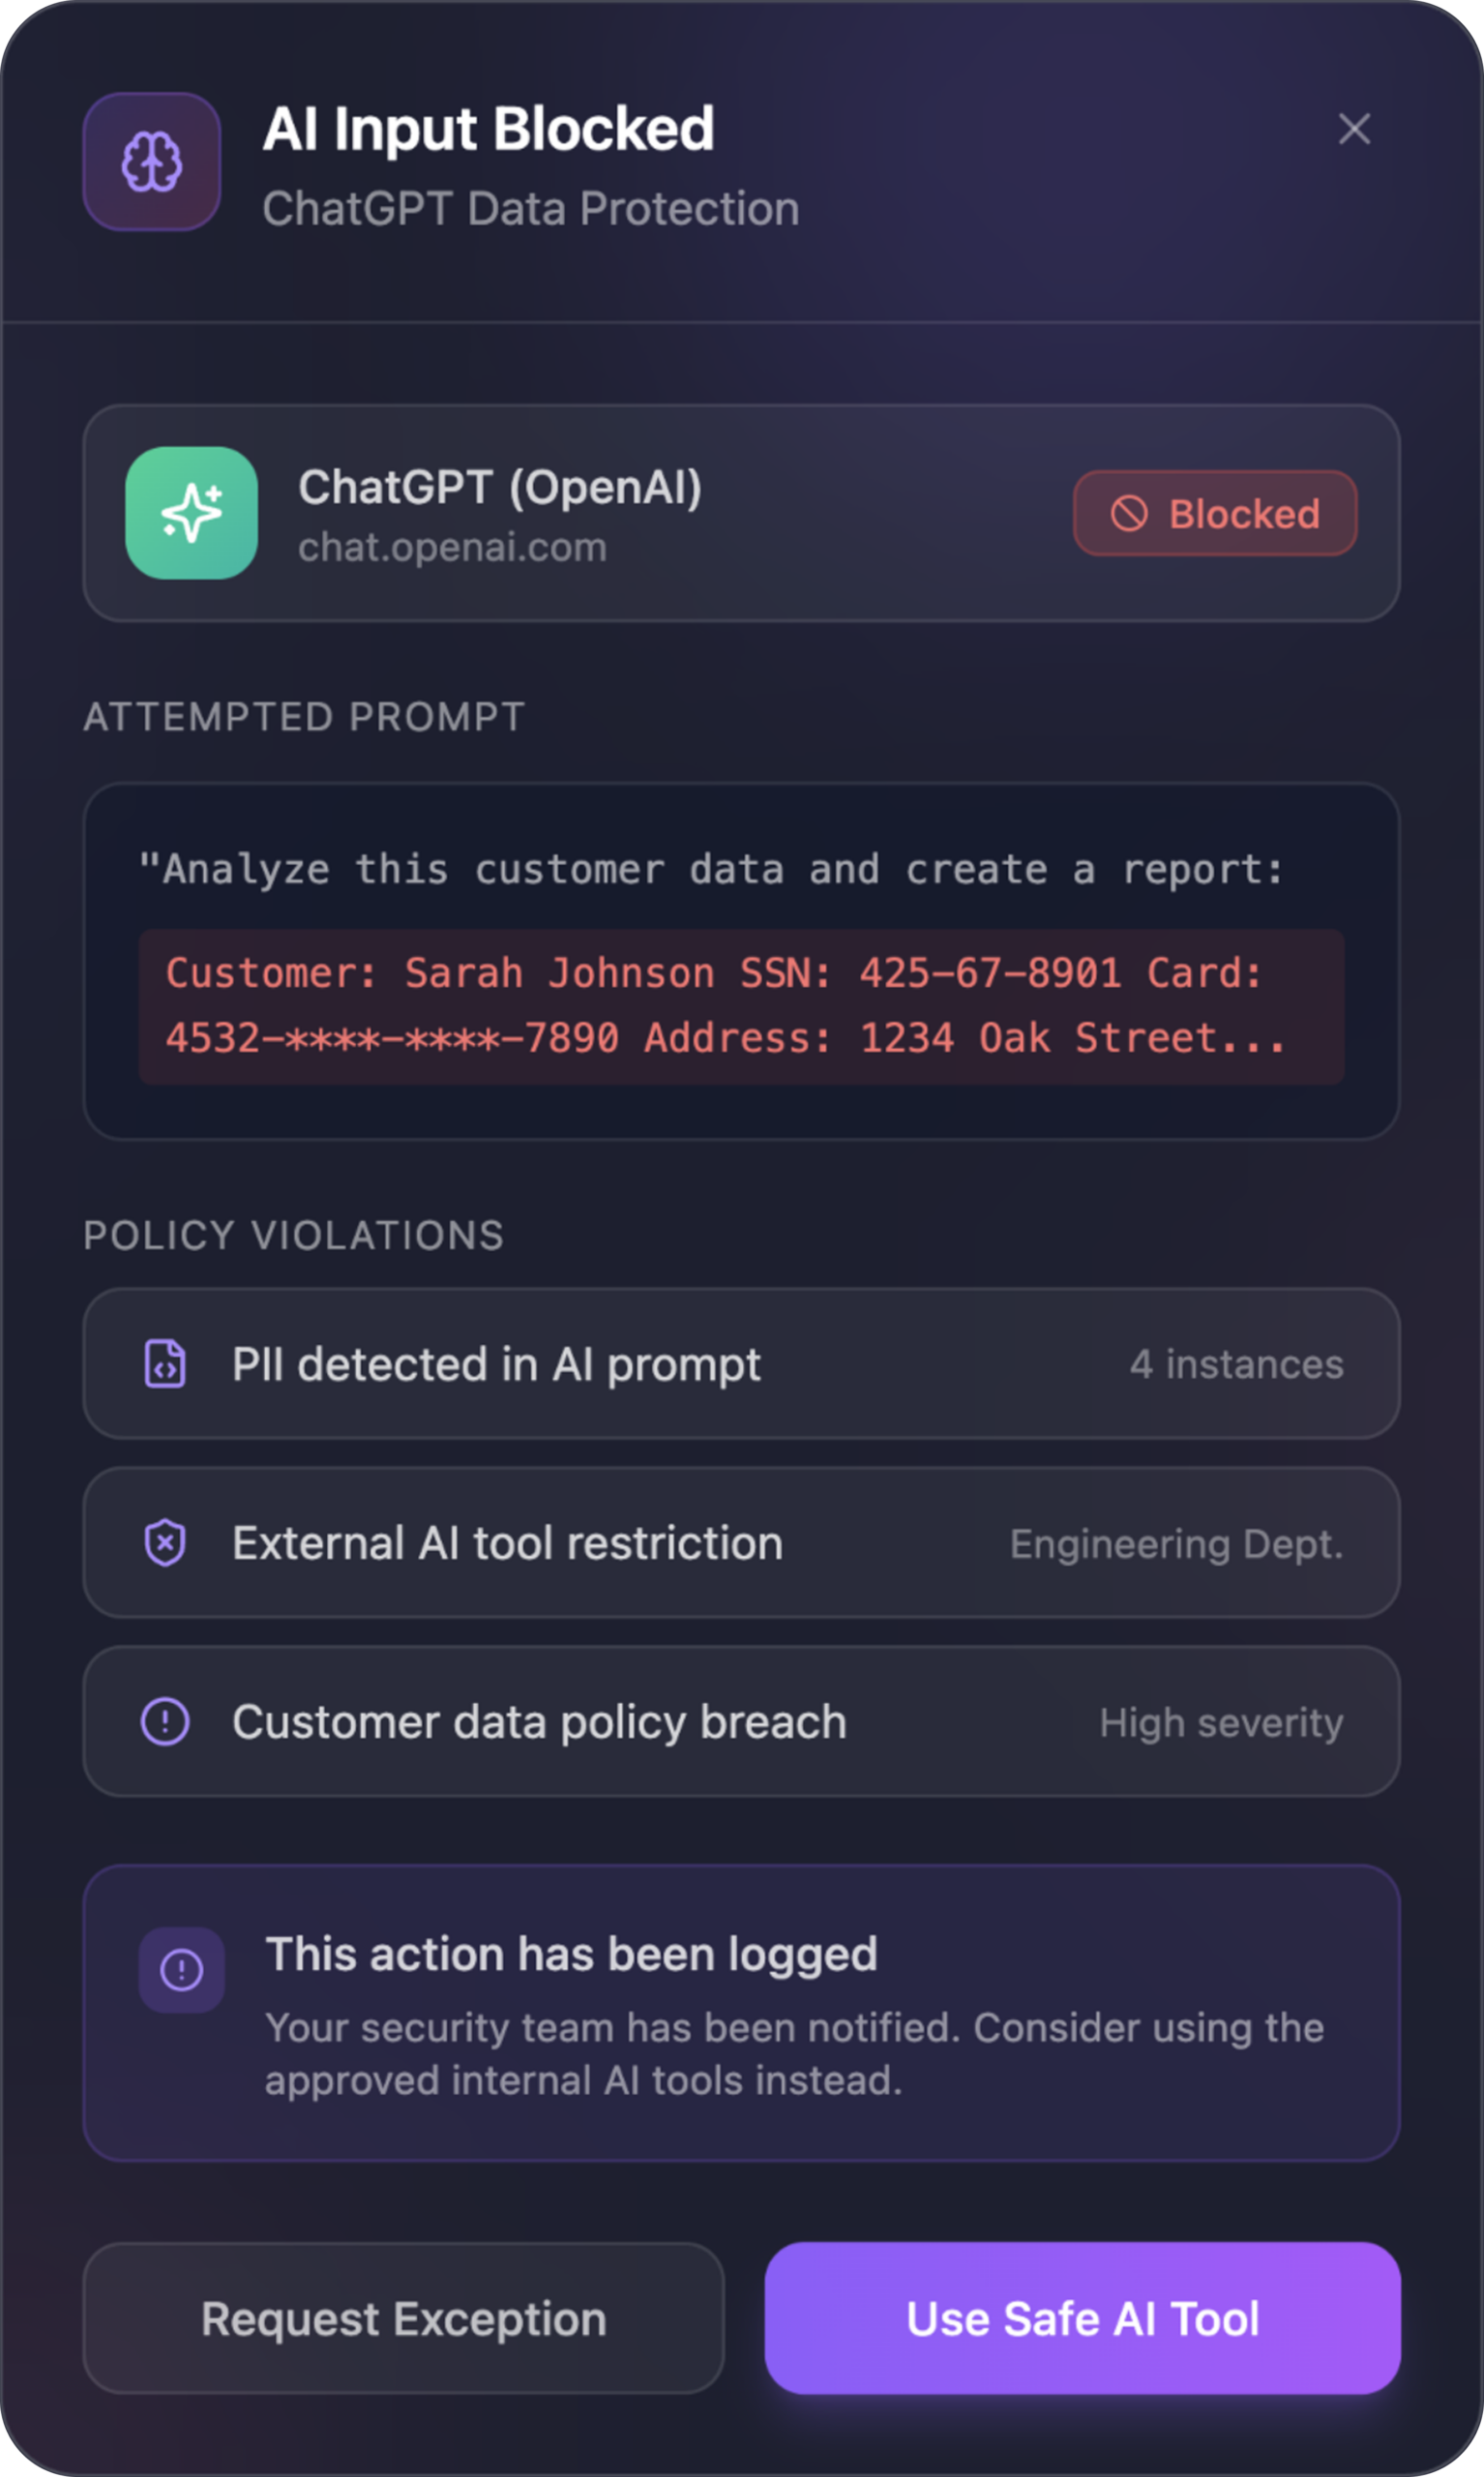The width and height of the screenshot is (1484, 2477).
Task: Click the alert circle icon beside Customer data breach
Action: [x=165, y=1721]
